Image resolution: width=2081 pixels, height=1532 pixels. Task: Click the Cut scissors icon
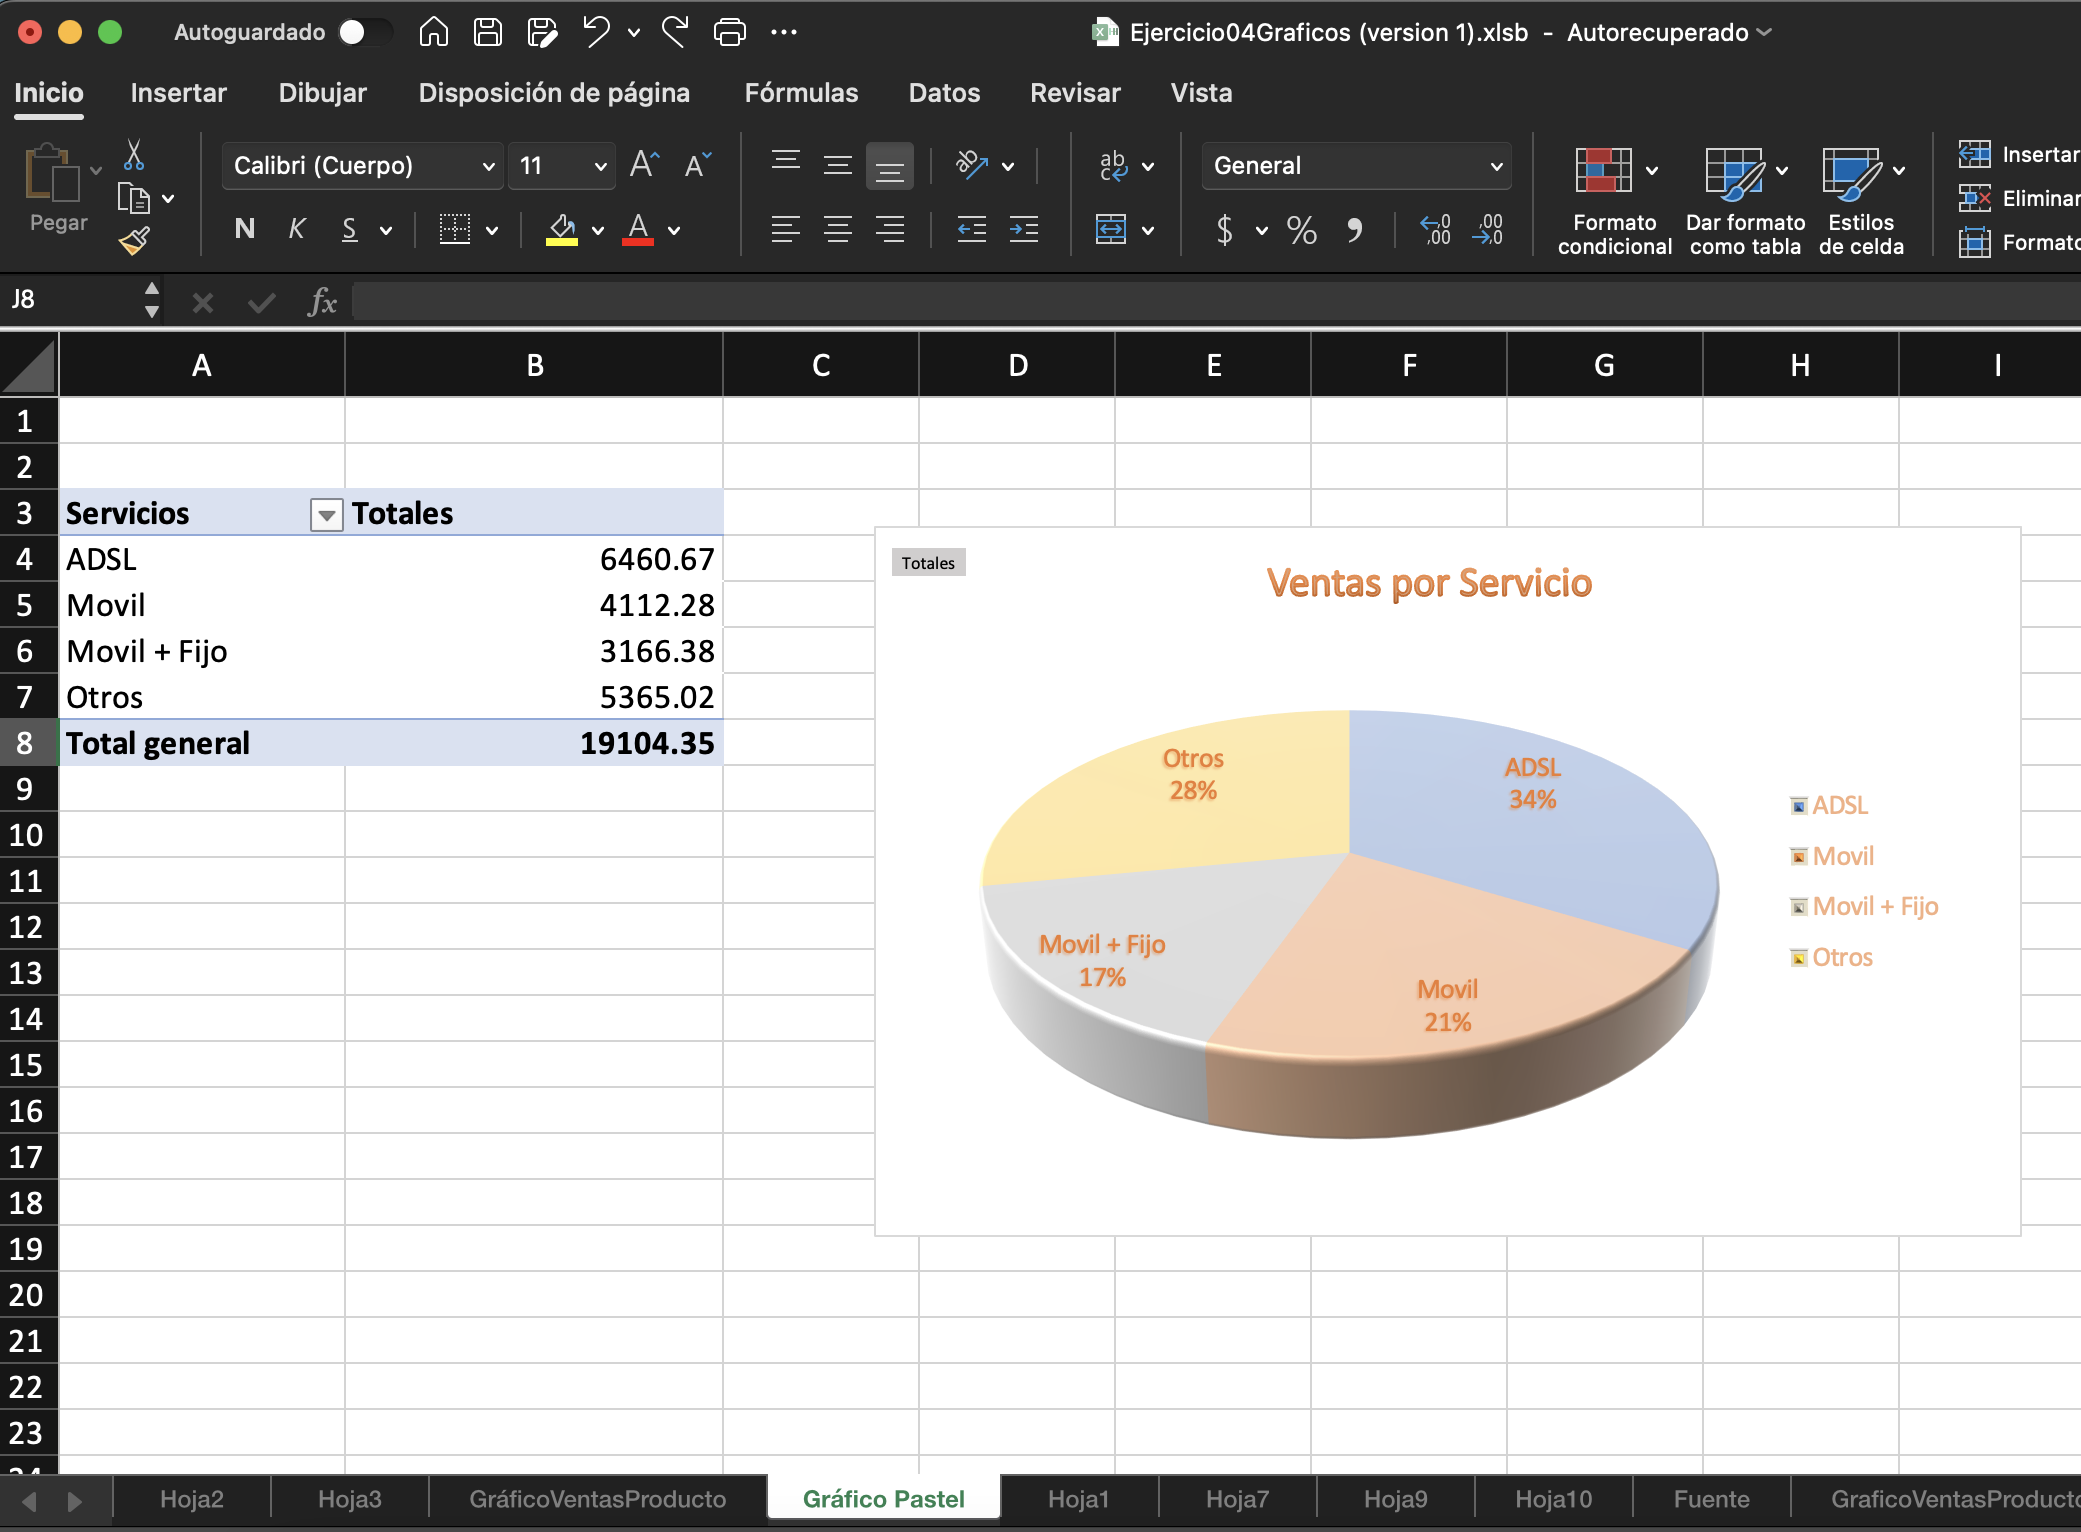click(134, 155)
